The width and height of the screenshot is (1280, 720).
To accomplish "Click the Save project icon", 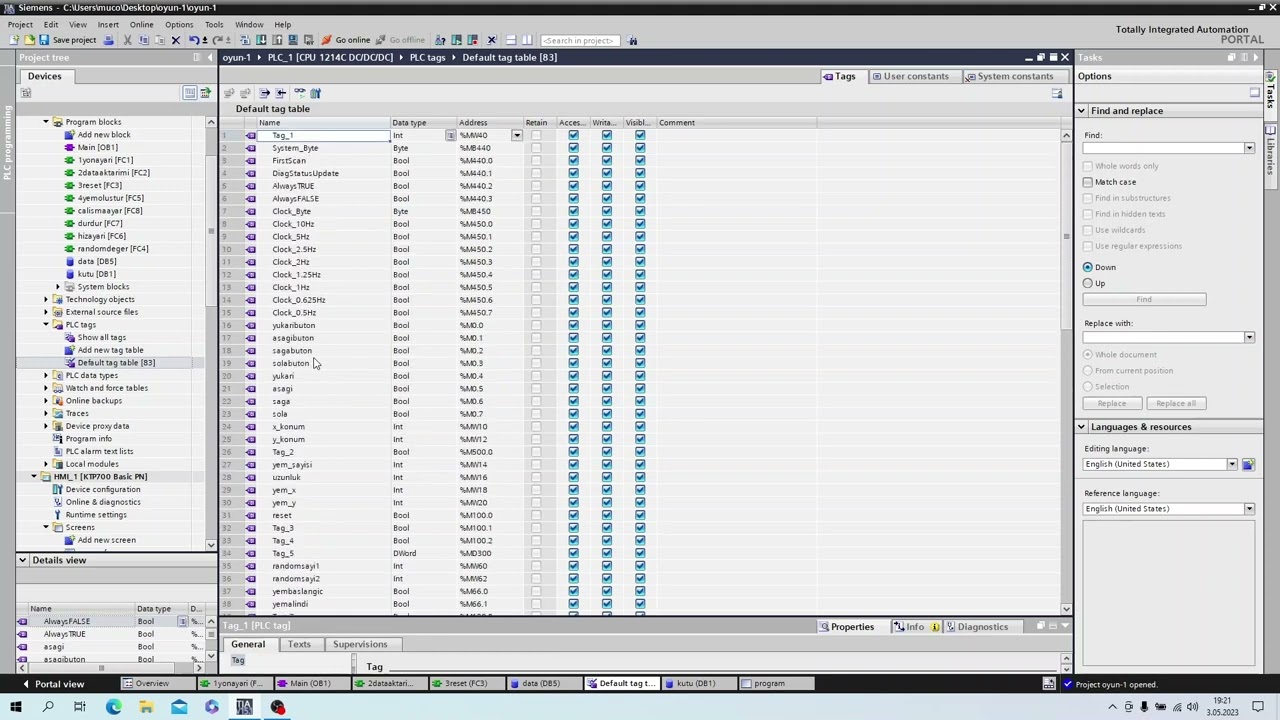I will [44, 40].
